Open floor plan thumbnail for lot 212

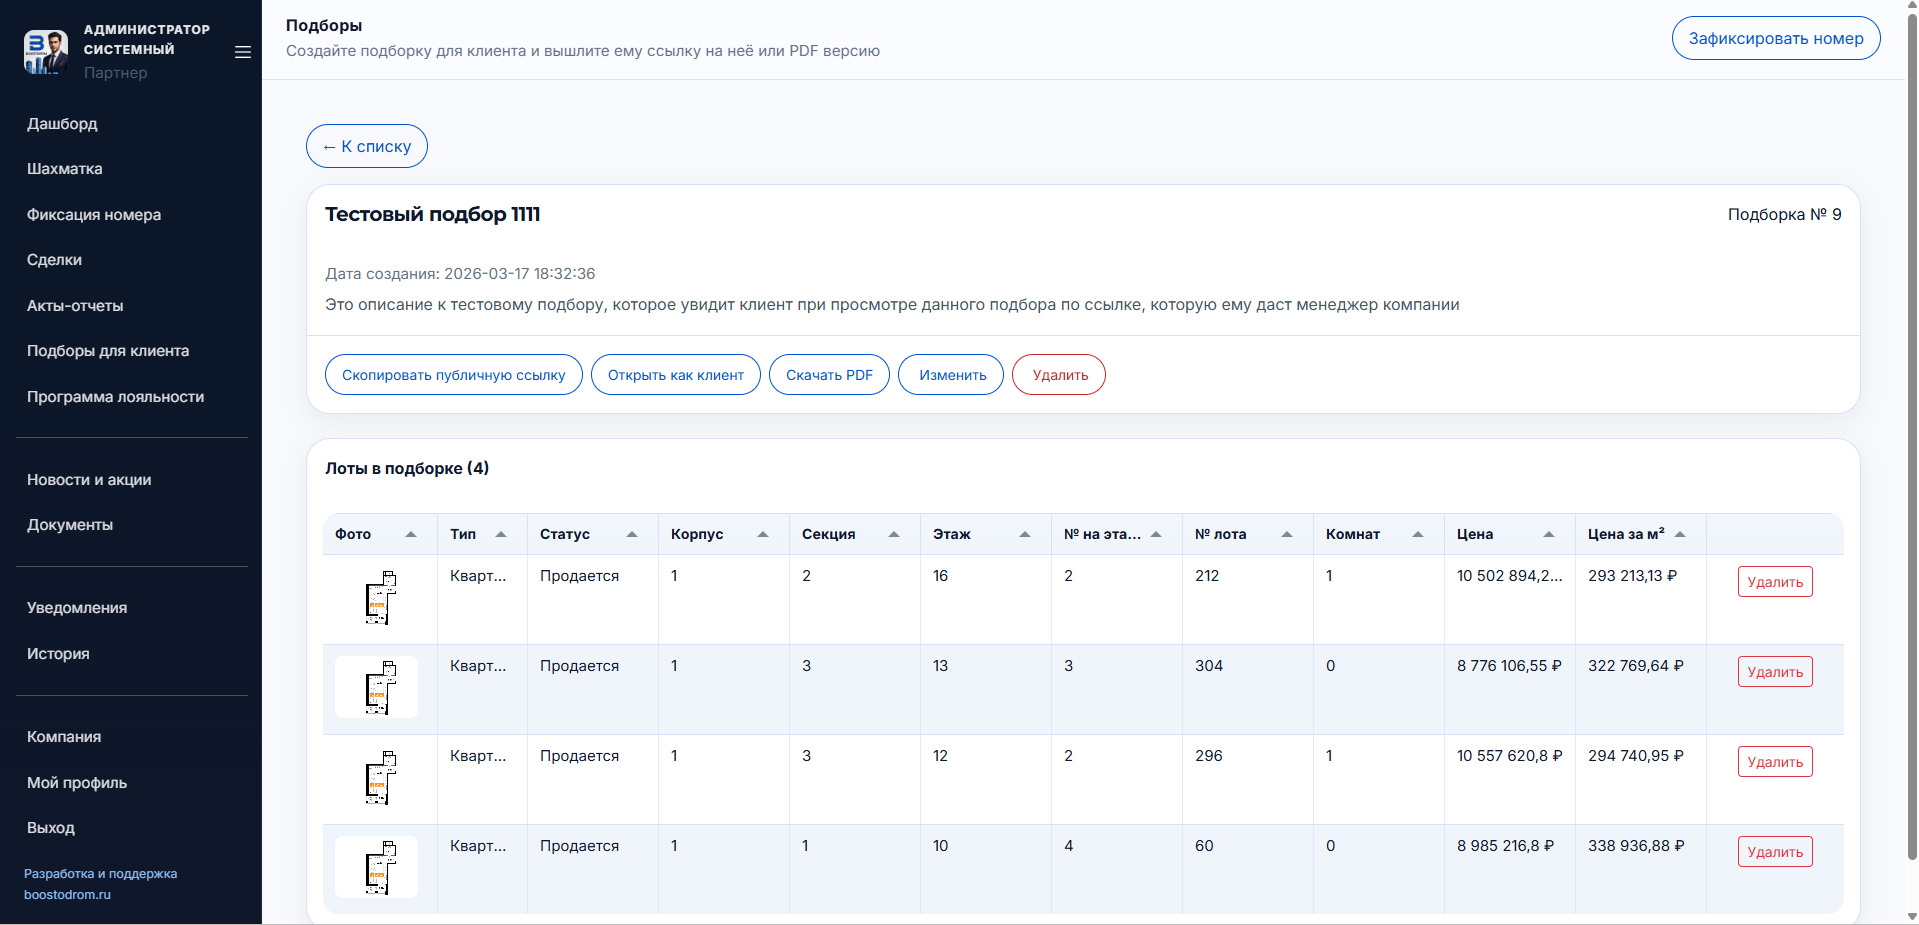point(378,598)
